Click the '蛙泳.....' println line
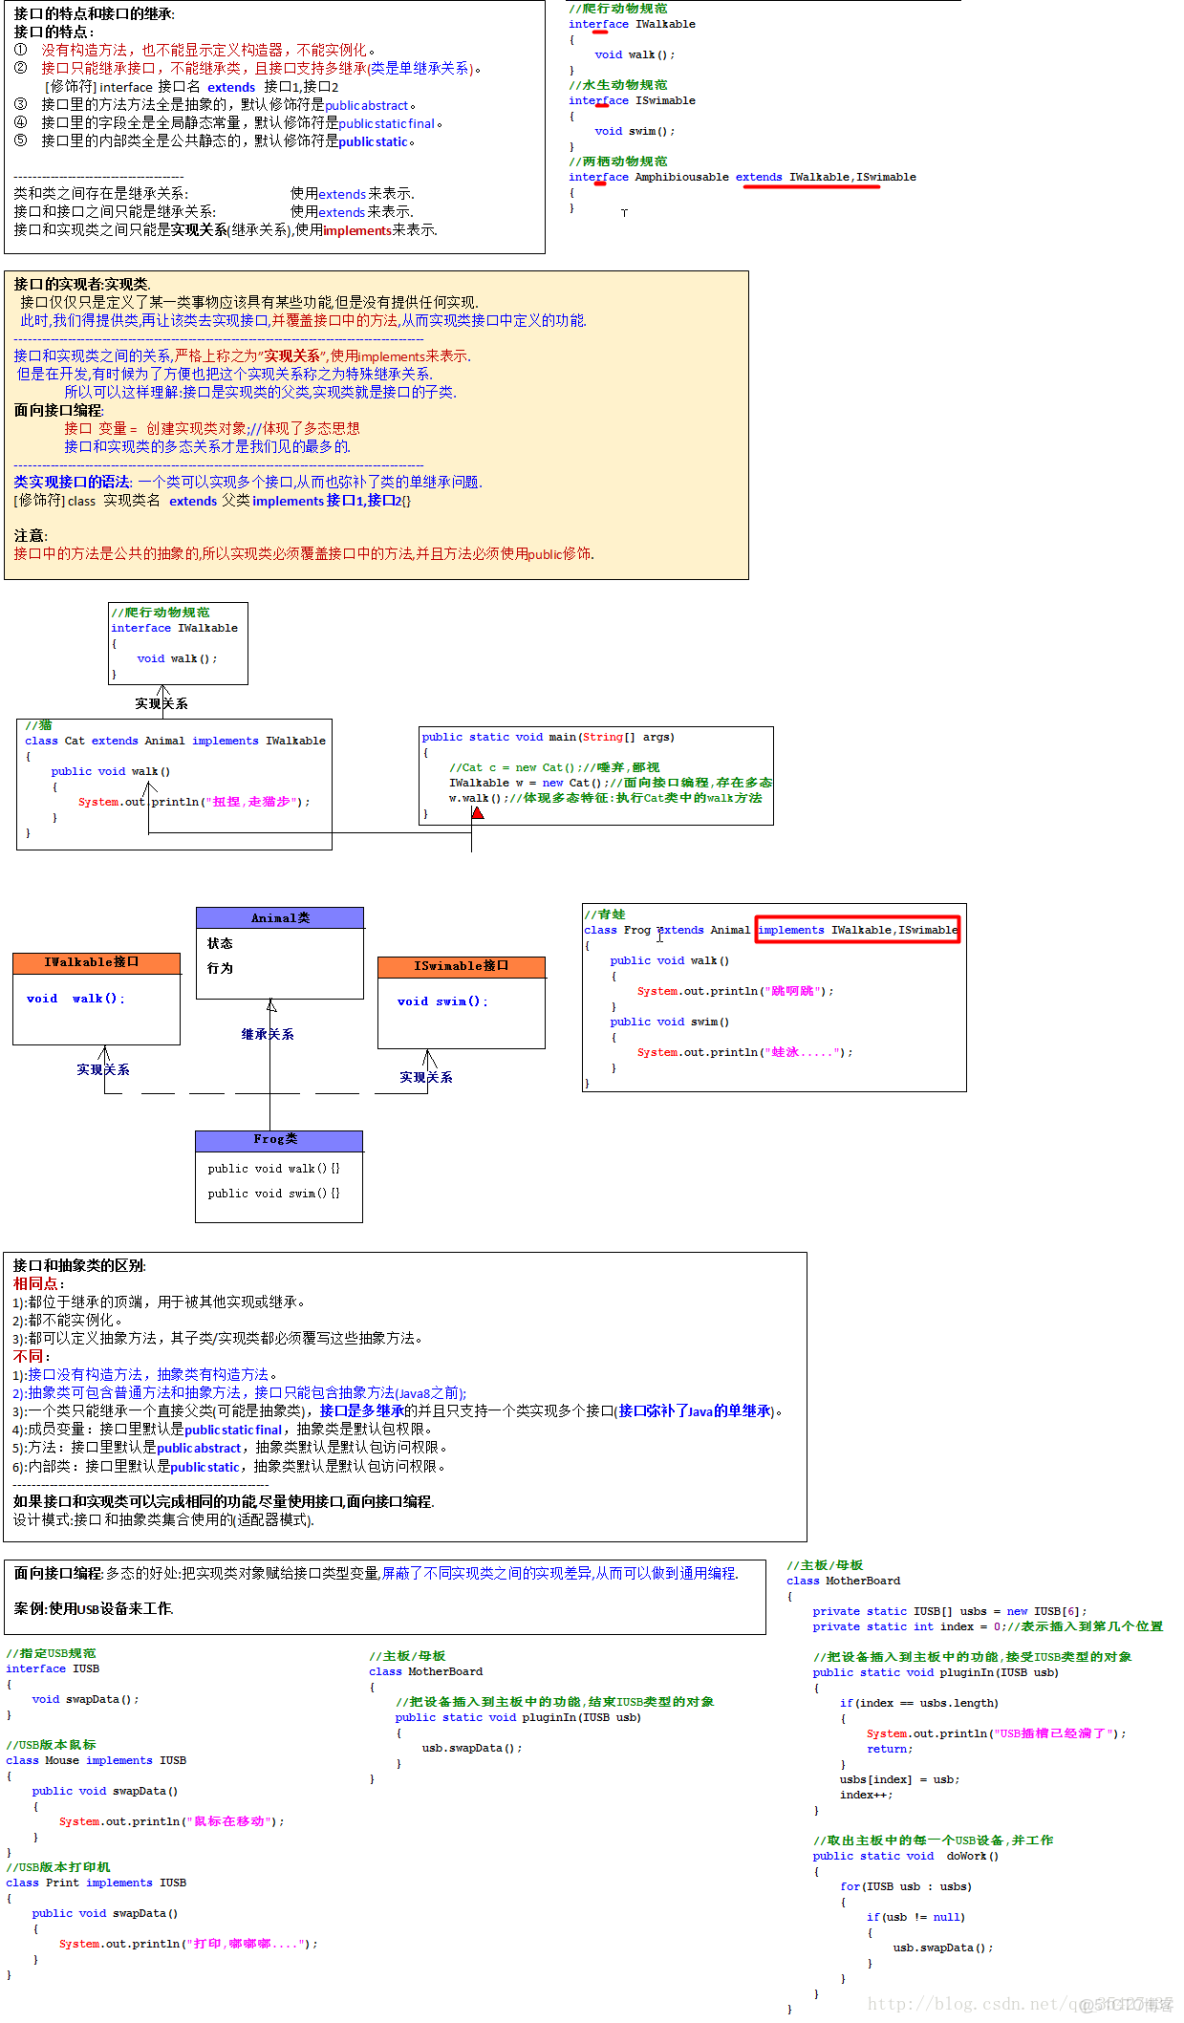The image size is (1184, 2023). 745,1052
